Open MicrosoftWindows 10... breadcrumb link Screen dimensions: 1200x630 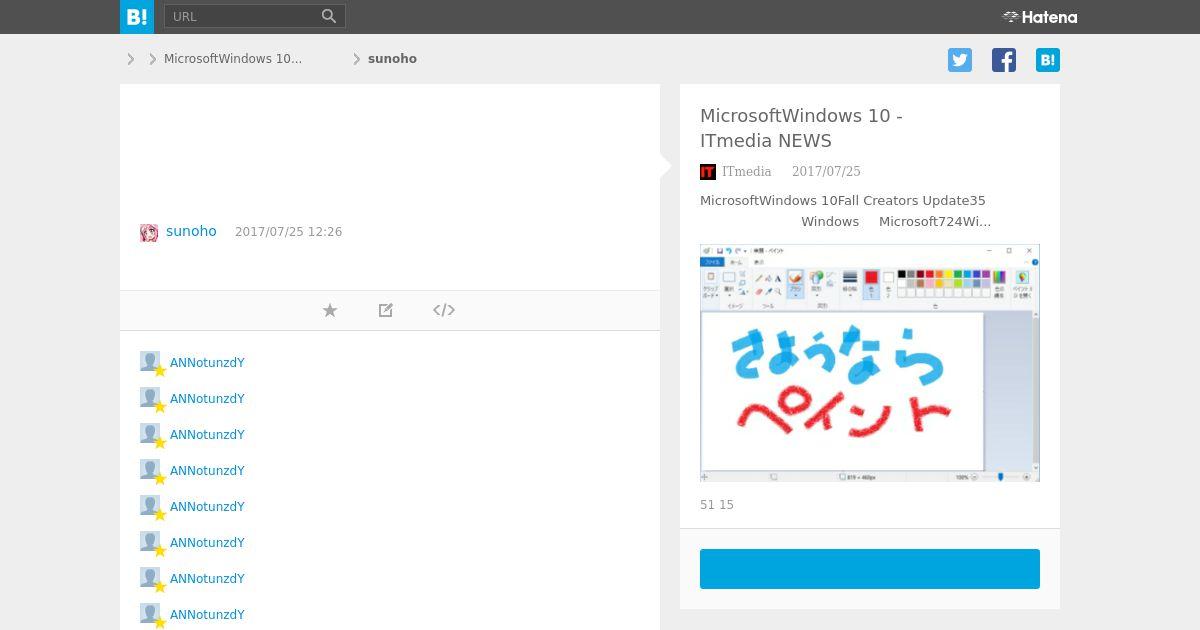[x=233, y=59]
